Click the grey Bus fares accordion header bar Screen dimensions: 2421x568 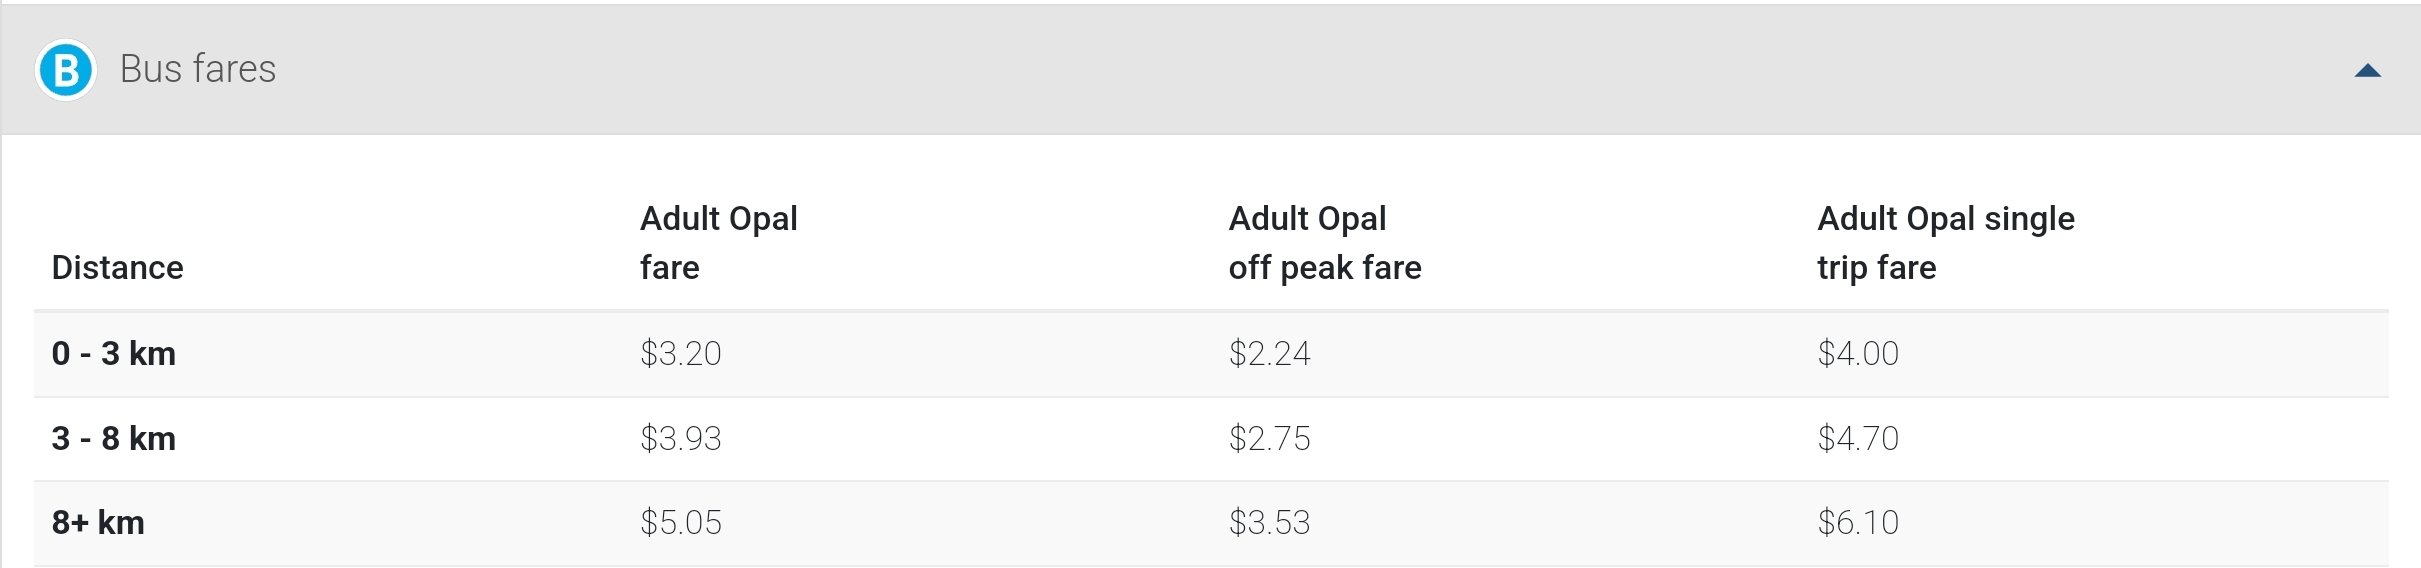1200,70
